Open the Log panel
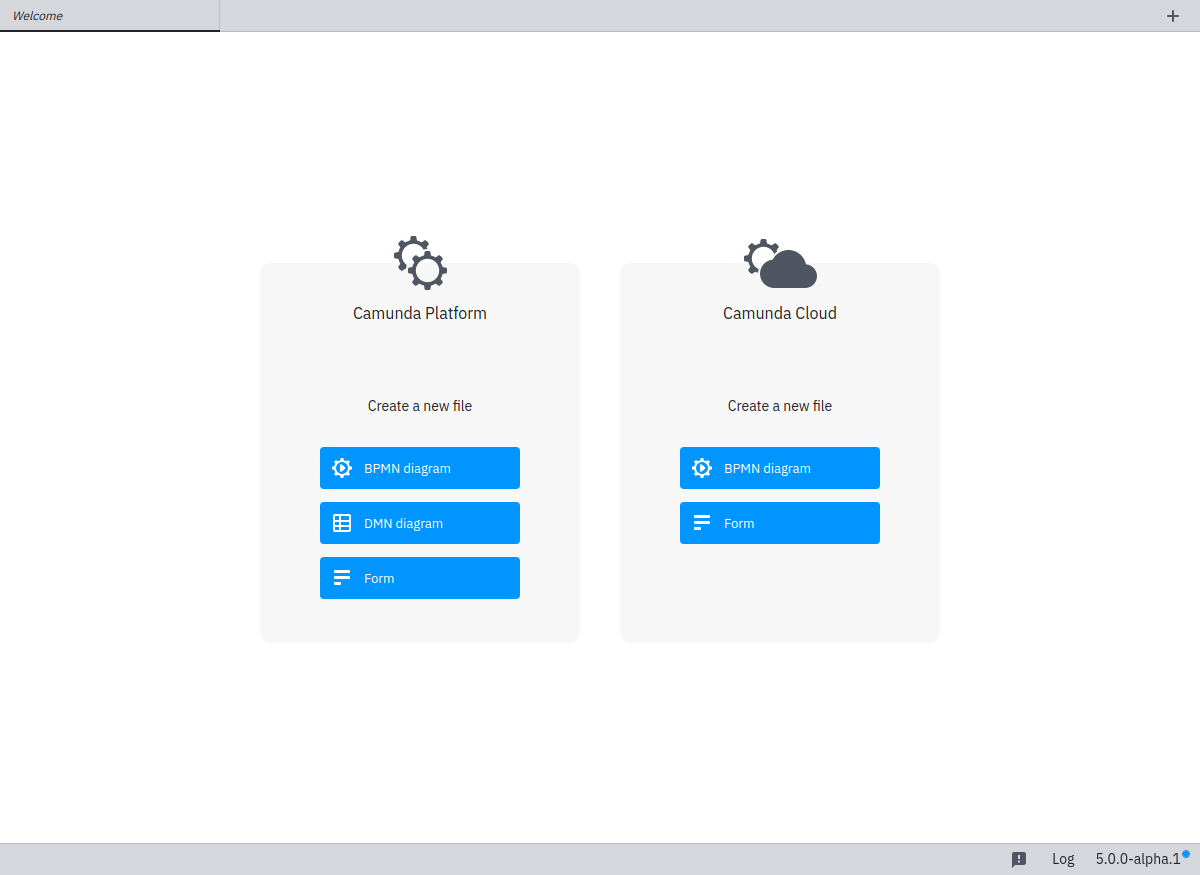 click(1062, 858)
